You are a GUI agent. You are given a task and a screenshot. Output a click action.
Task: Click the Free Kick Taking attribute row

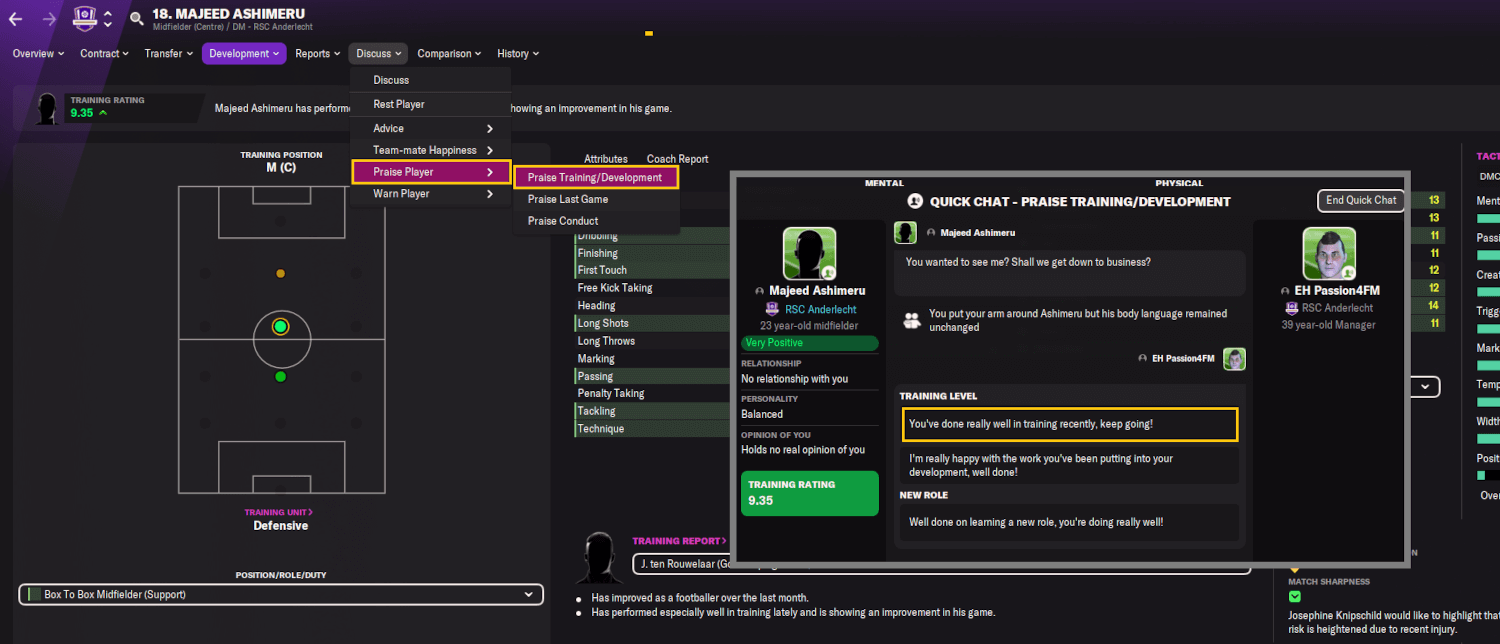pos(653,288)
